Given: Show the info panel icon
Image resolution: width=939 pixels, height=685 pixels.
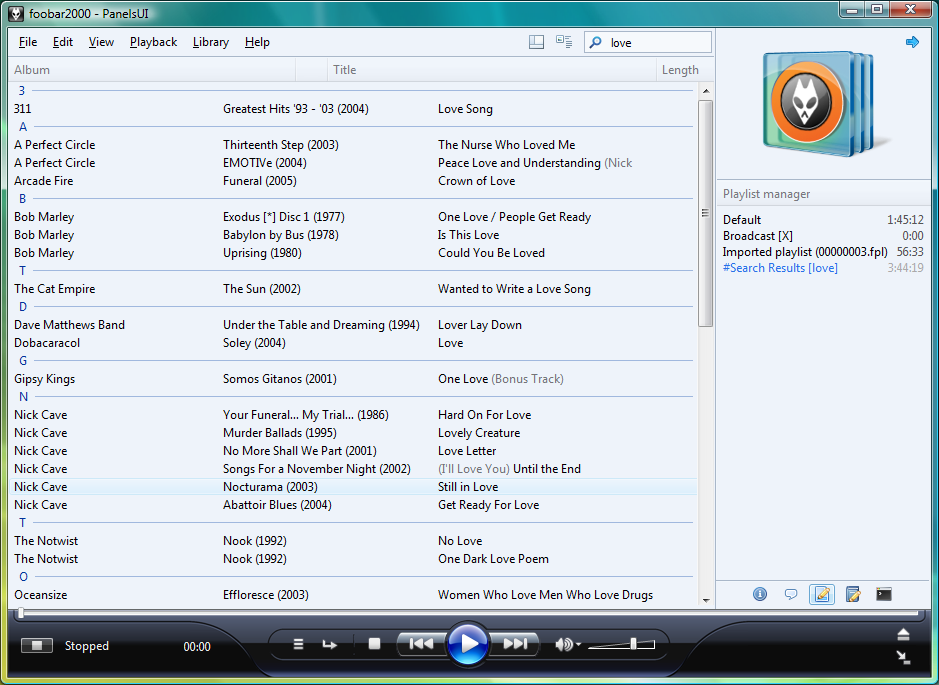Looking at the screenshot, I should click(760, 594).
